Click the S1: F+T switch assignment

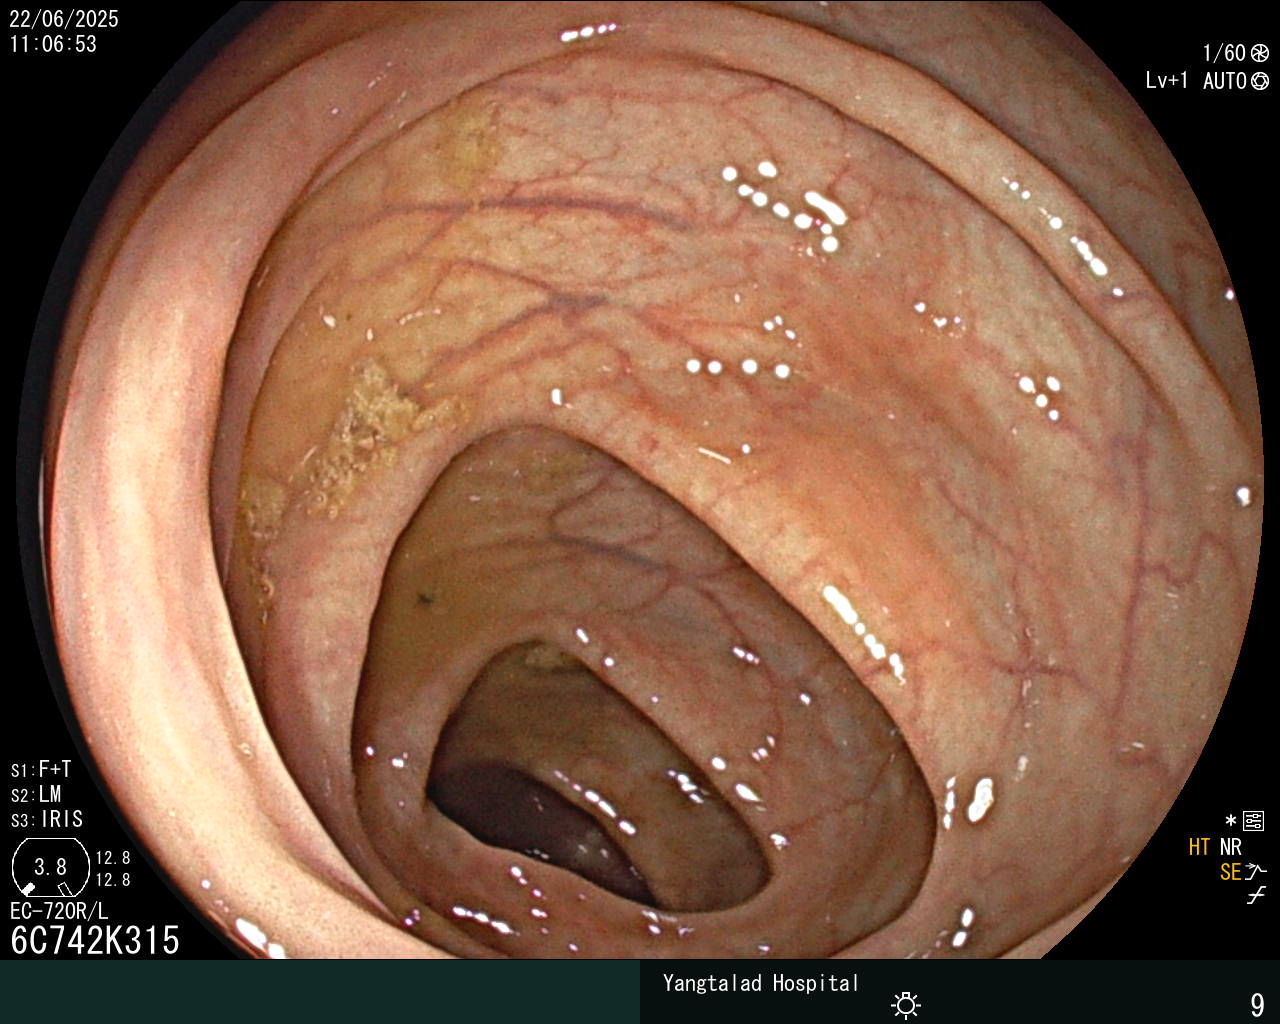click(x=41, y=769)
